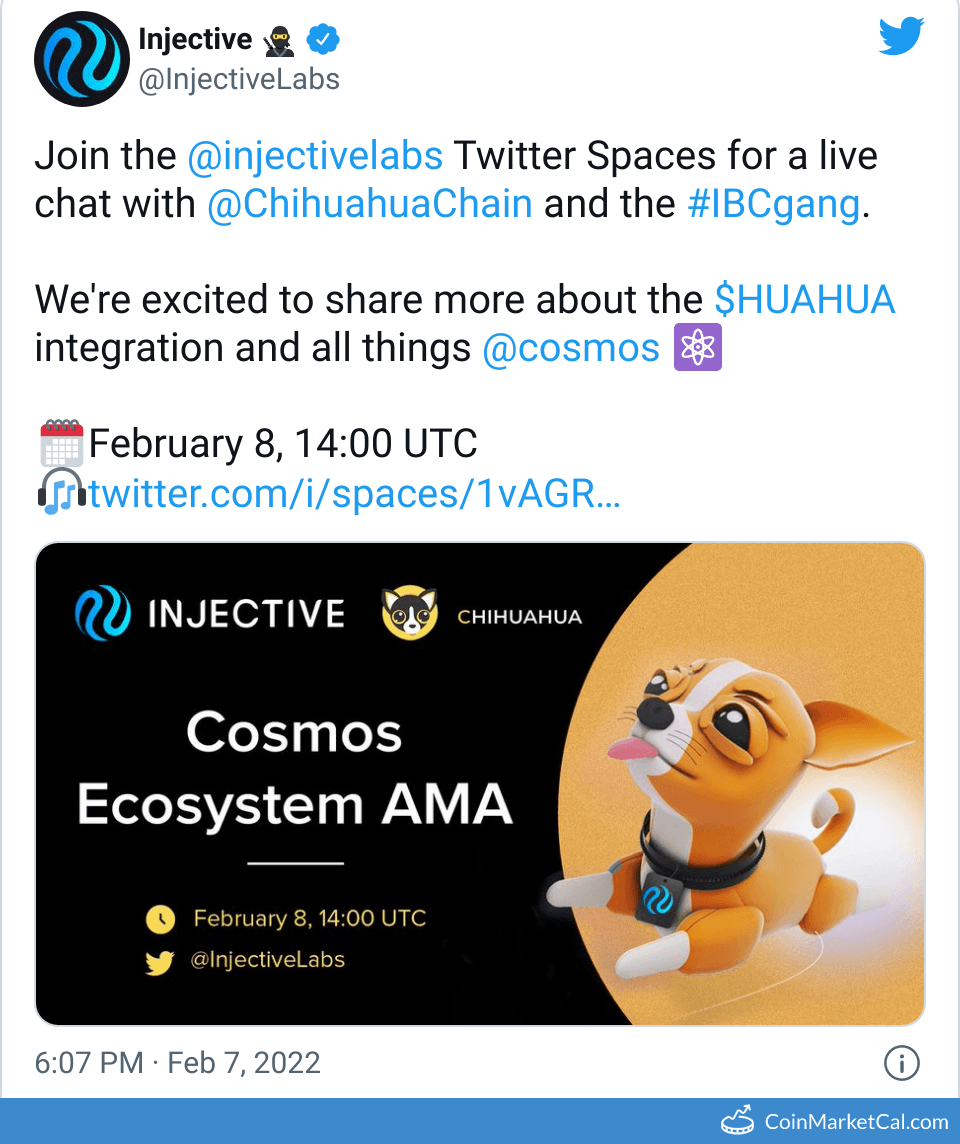Screen dimensions: 960x1144
Task: Click the Chihuahua logo in banner
Action: tap(410, 614)
